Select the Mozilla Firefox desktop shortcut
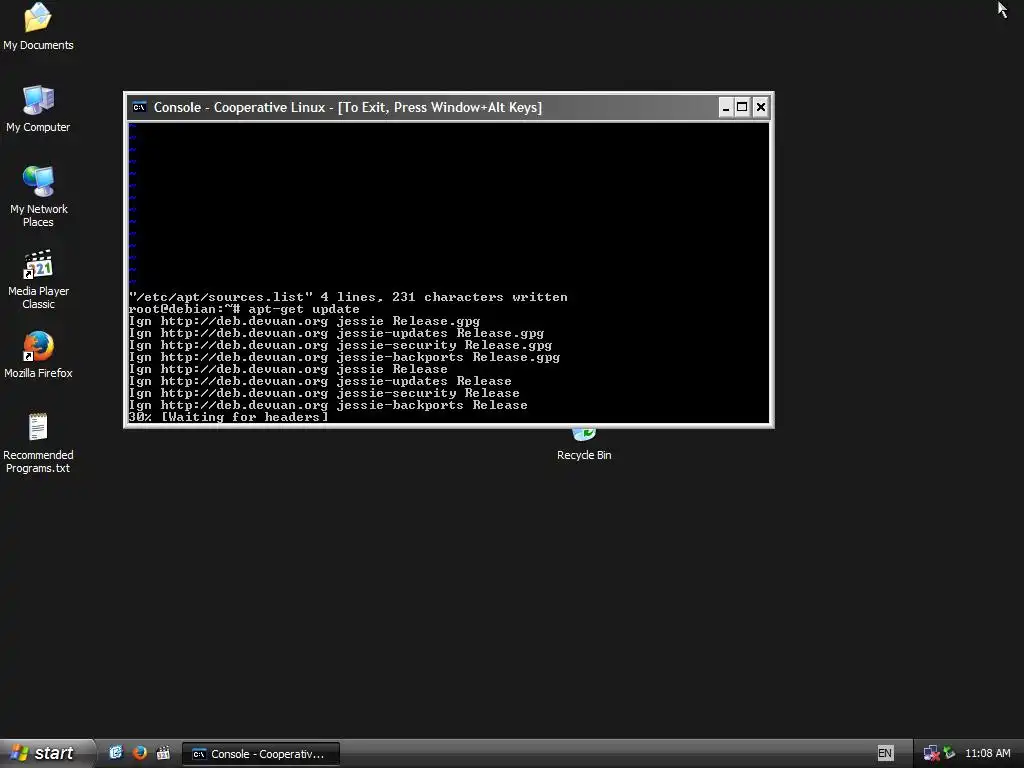Screen dimensions: 1024x768 (x=38, y=355)
